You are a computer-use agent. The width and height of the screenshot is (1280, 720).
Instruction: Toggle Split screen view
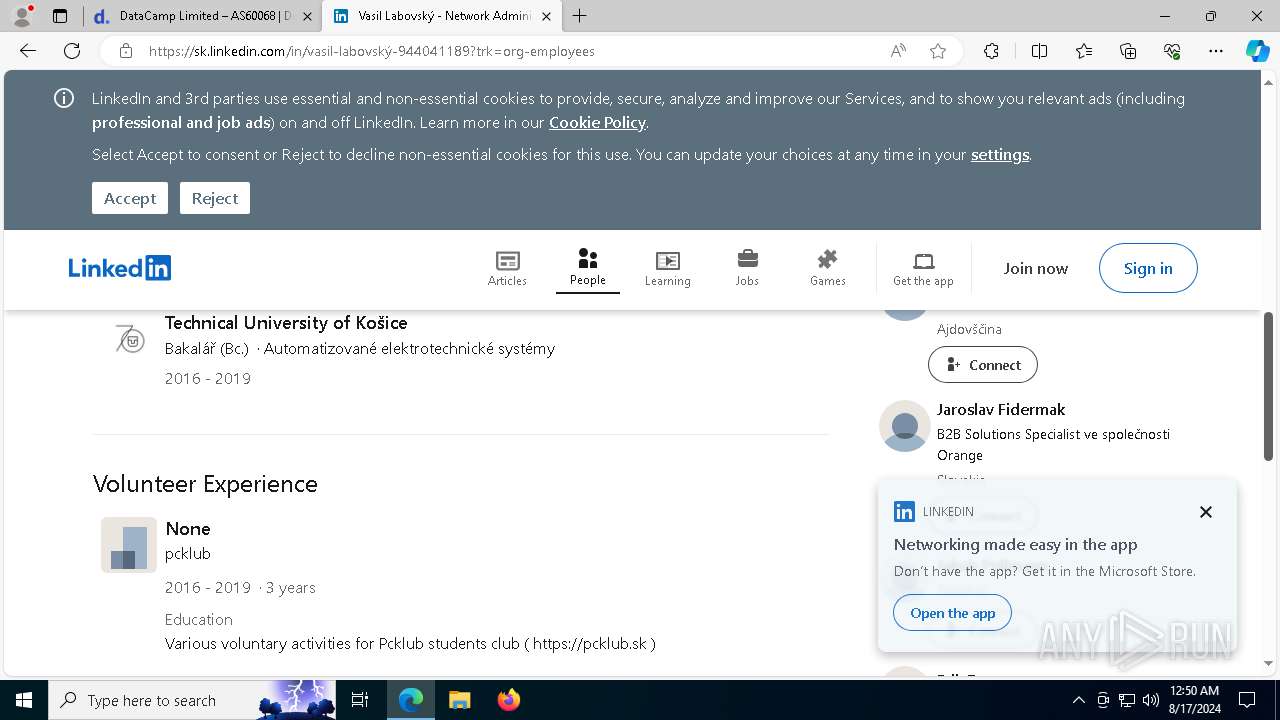(x=1039, y=51)
